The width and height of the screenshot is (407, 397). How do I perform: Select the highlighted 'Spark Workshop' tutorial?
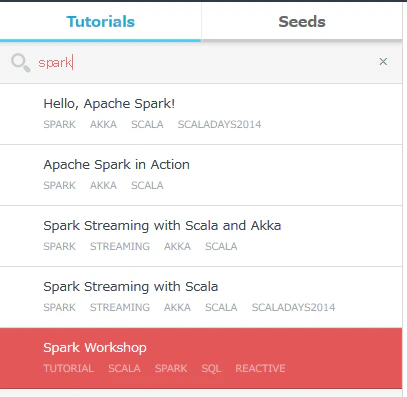(x=201, y=358)
